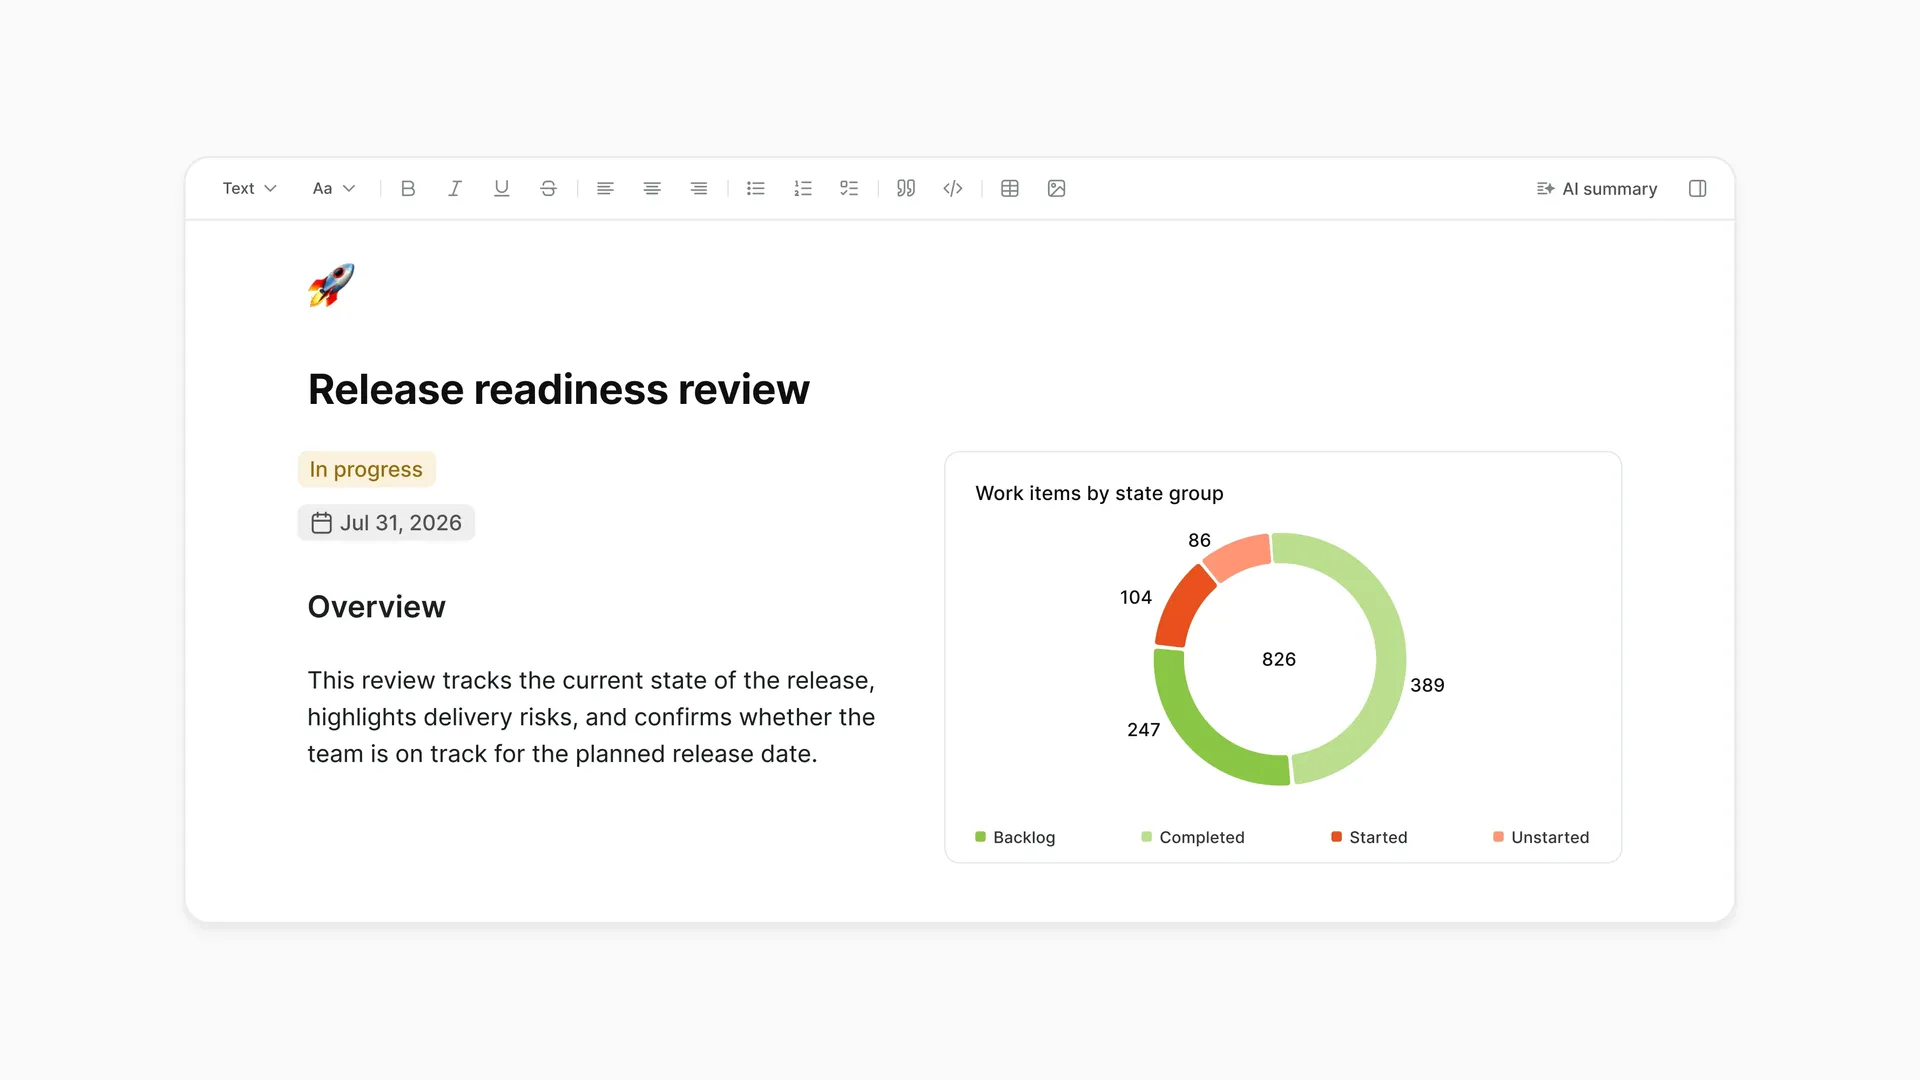Select the Started legend item
This screenshot has height=1080, width=1920.
[x=1369, y=837]
